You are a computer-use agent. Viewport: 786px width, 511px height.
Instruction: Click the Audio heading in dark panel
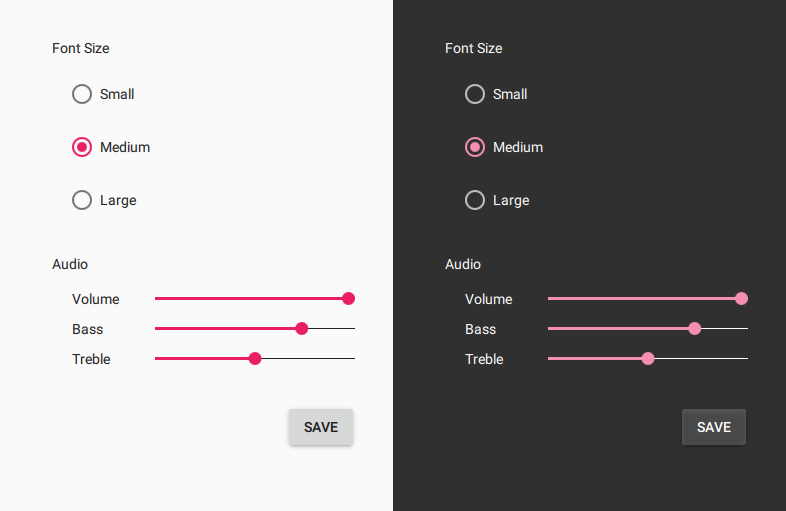[x=463, y=264]
